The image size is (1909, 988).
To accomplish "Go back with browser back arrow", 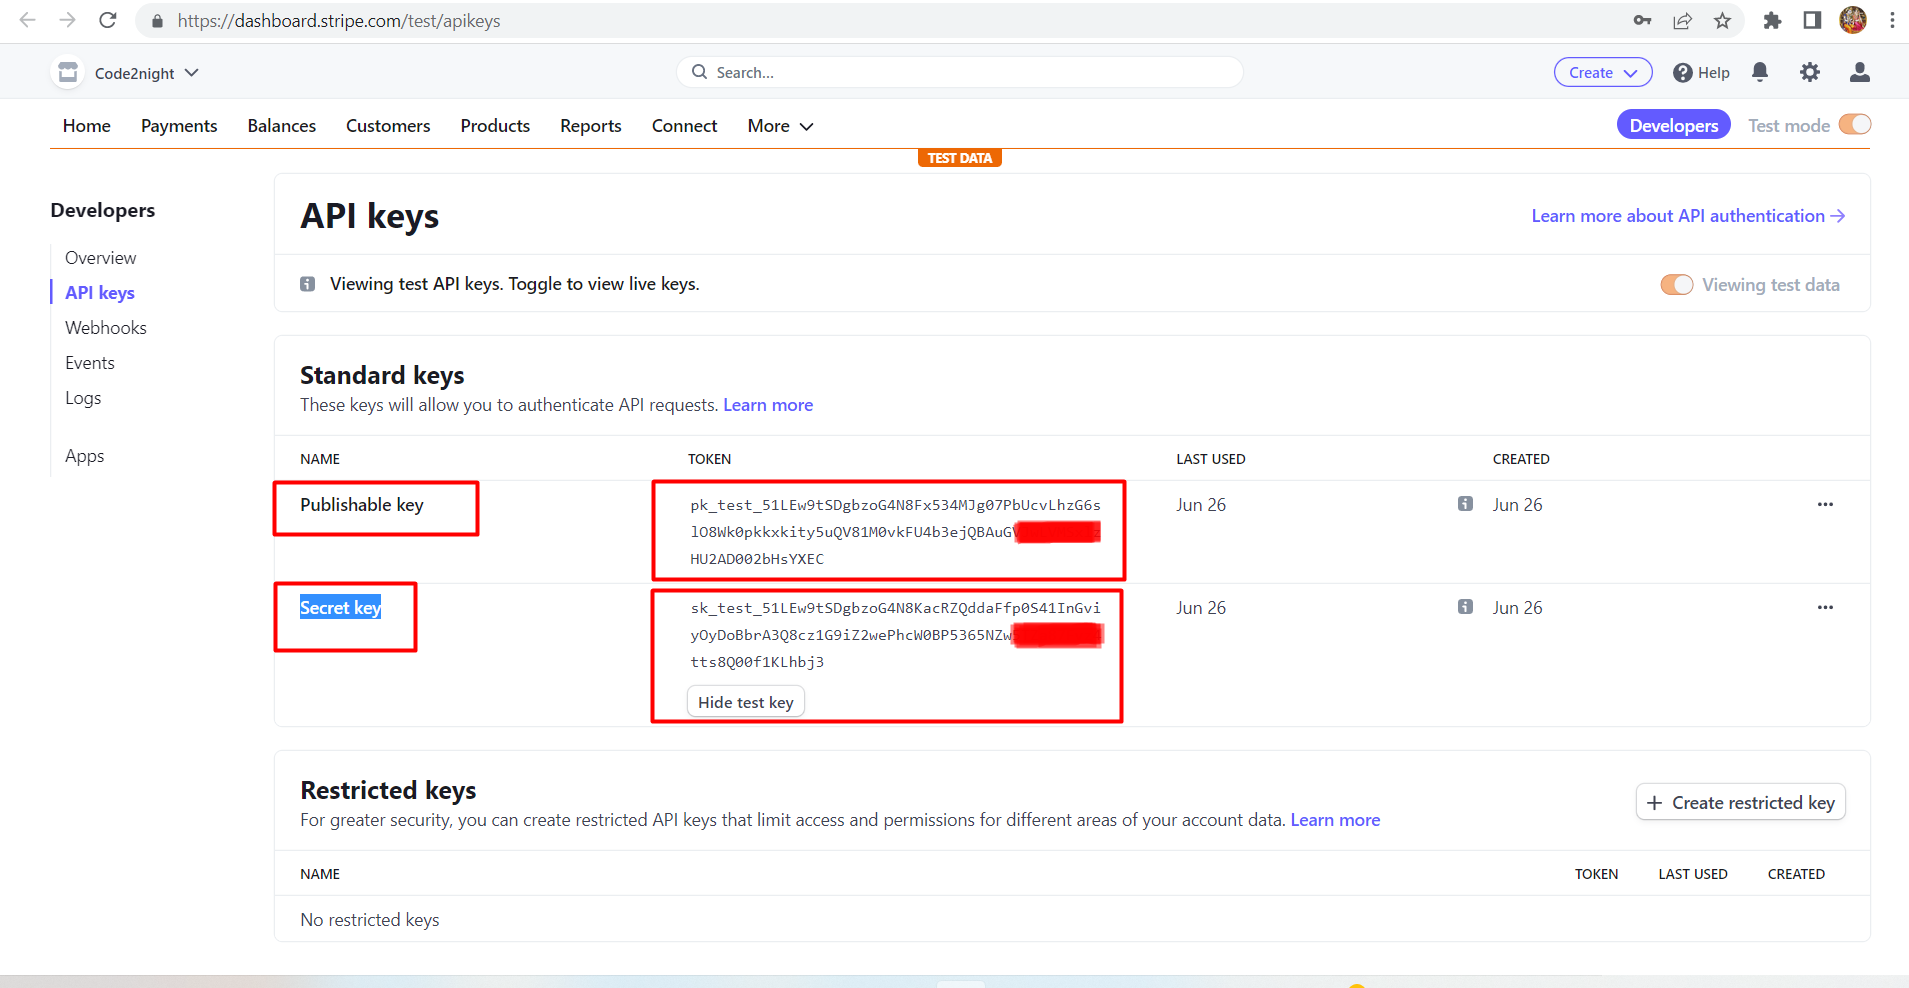I will (27, 20).
